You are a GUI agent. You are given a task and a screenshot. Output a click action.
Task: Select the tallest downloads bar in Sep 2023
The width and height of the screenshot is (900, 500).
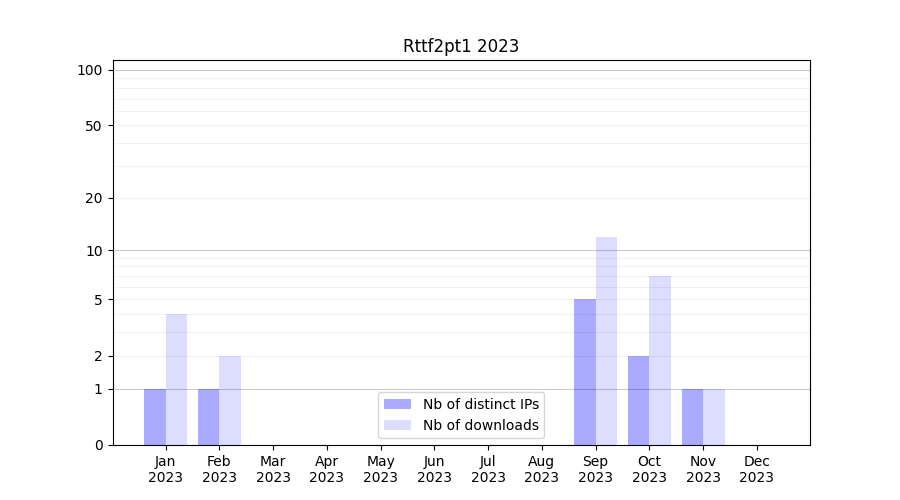pyautogui.click(x=606, y=341)
